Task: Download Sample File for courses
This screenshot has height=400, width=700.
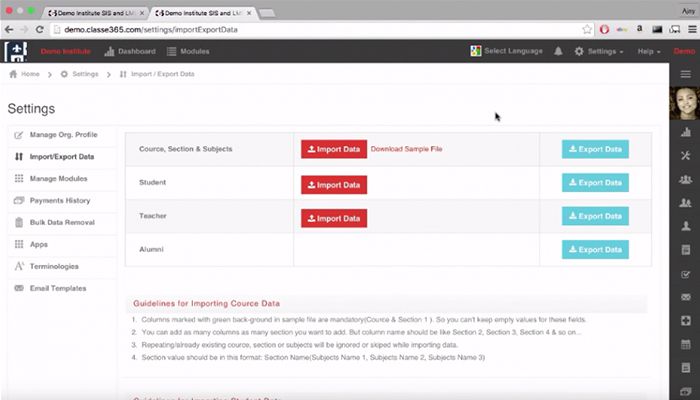Action: click(406, 149)
